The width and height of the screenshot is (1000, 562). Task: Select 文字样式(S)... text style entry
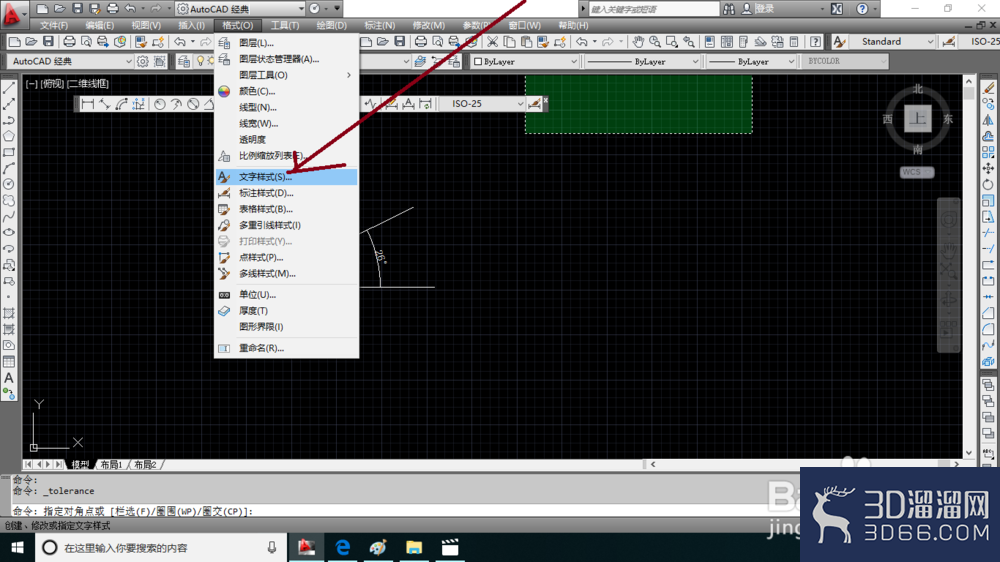286,177
